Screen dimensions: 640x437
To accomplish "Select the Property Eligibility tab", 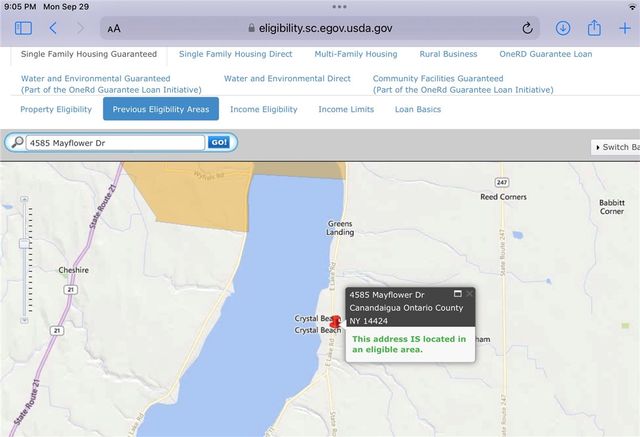I will pos(56,109).
